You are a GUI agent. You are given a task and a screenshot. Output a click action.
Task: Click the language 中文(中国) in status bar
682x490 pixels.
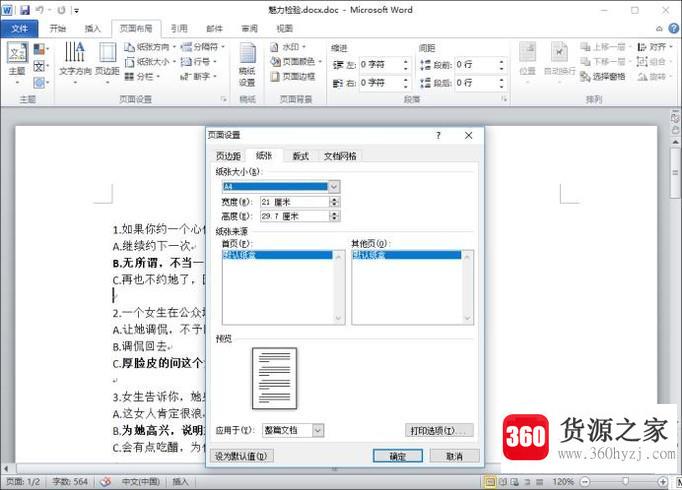click(x=140, y=482)
